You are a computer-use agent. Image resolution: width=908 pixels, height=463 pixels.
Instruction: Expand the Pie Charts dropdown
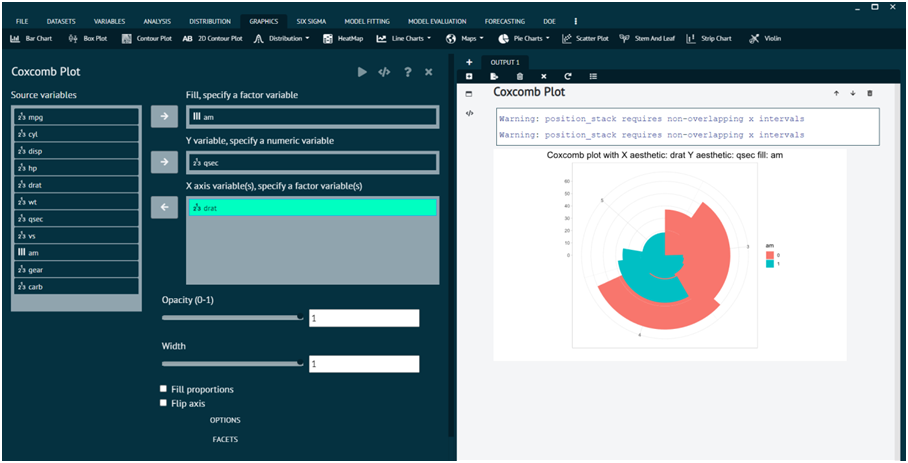[524, 39]
